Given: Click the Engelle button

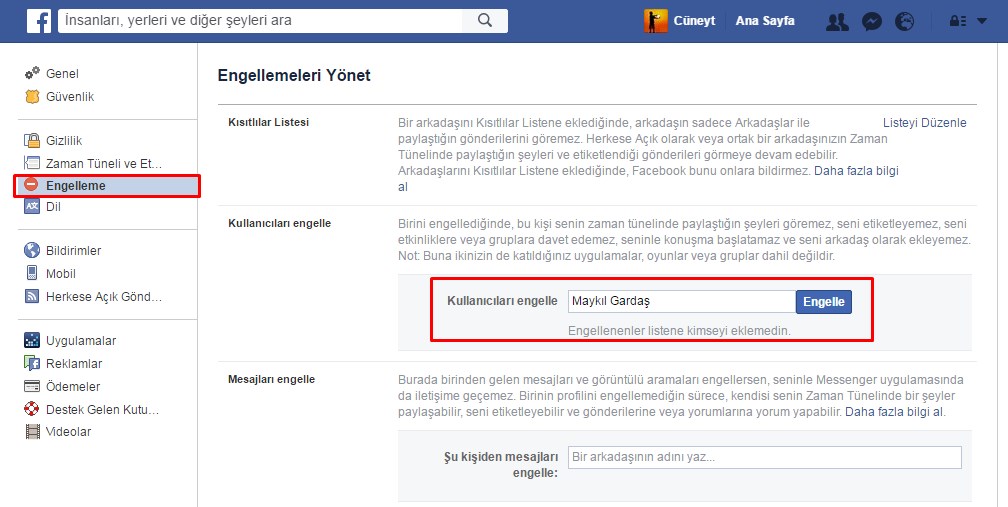Looking at the screenshot, I should tap(823, 302).
